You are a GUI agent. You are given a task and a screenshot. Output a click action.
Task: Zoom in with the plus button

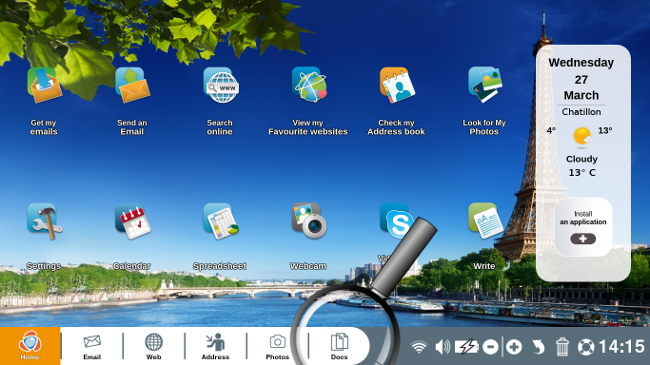514,347
